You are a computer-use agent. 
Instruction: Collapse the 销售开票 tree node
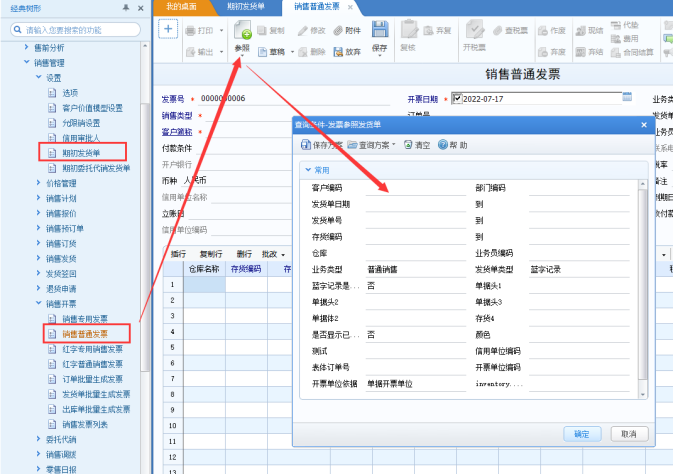(x=38, y=303)
